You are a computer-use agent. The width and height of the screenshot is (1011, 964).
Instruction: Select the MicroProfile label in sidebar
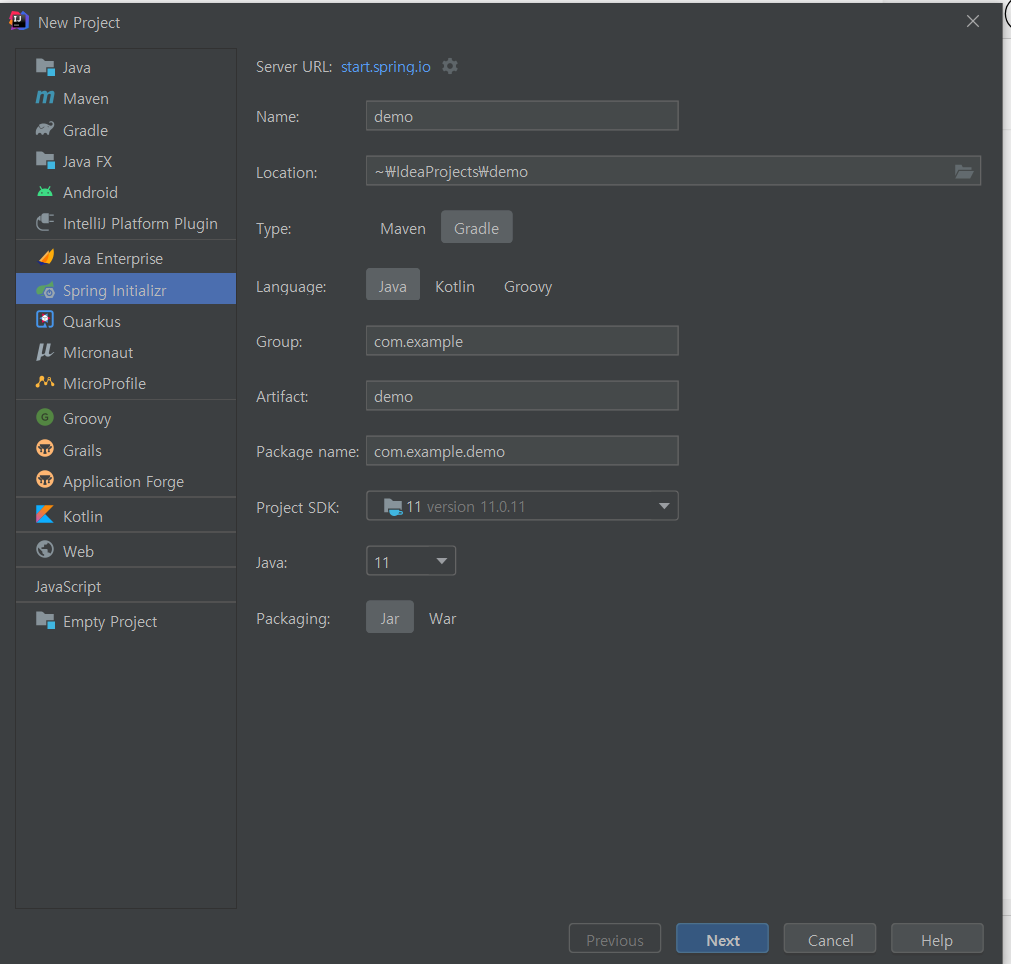[104, 384]
